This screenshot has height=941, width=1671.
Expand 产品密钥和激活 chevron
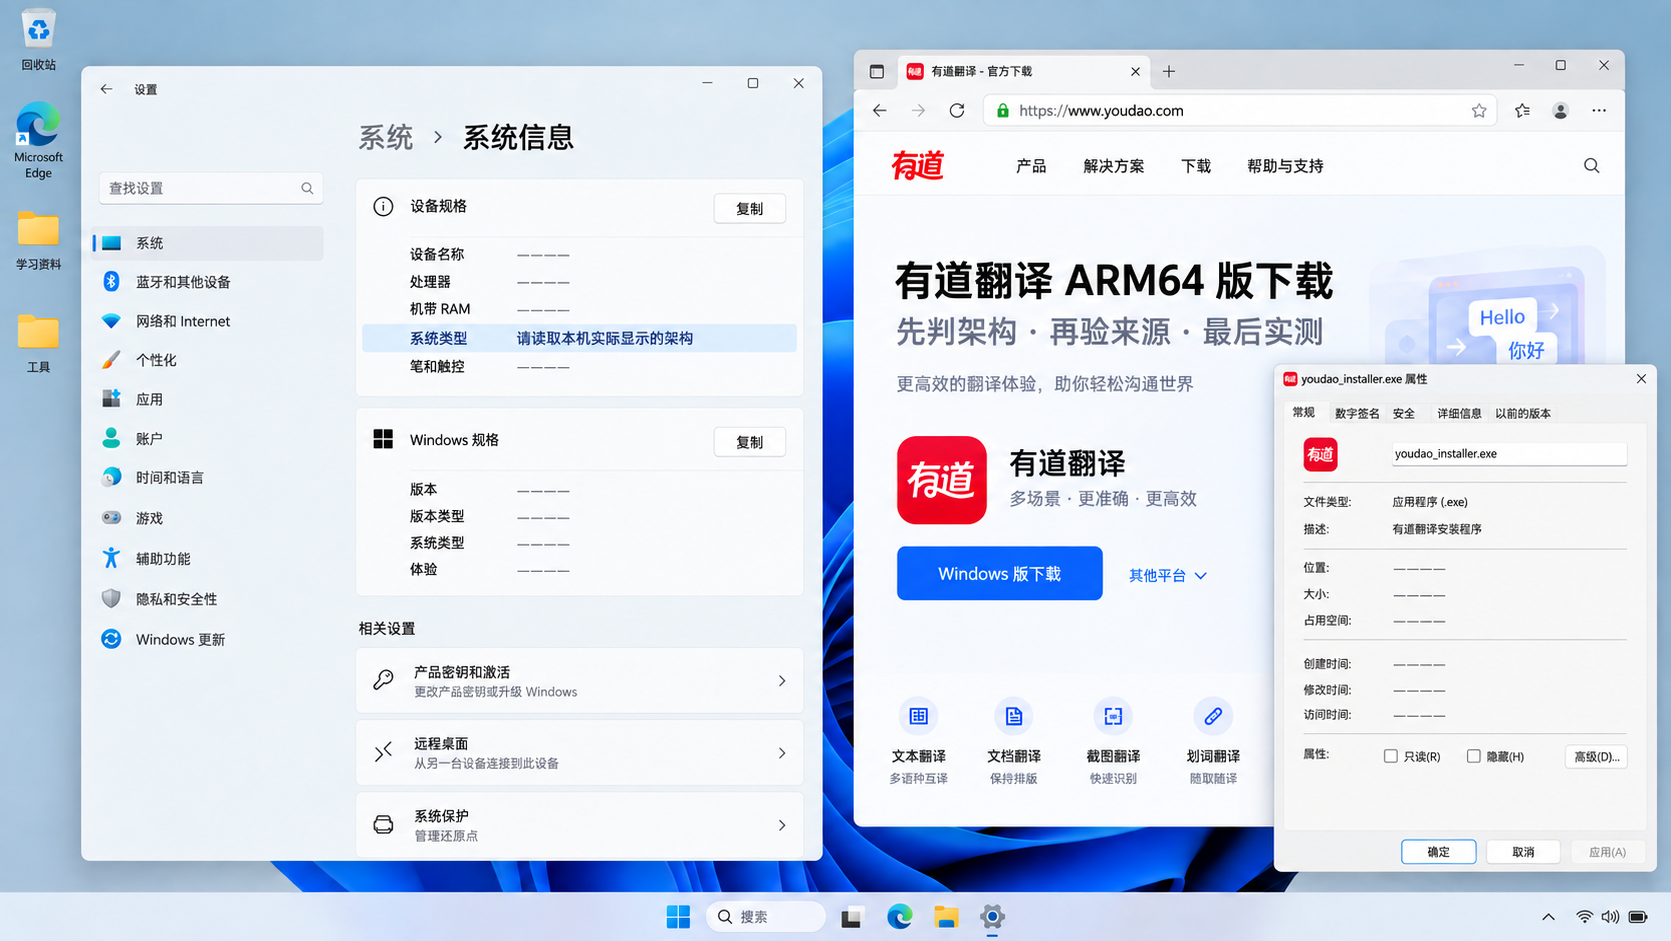(x=782, y=681)
